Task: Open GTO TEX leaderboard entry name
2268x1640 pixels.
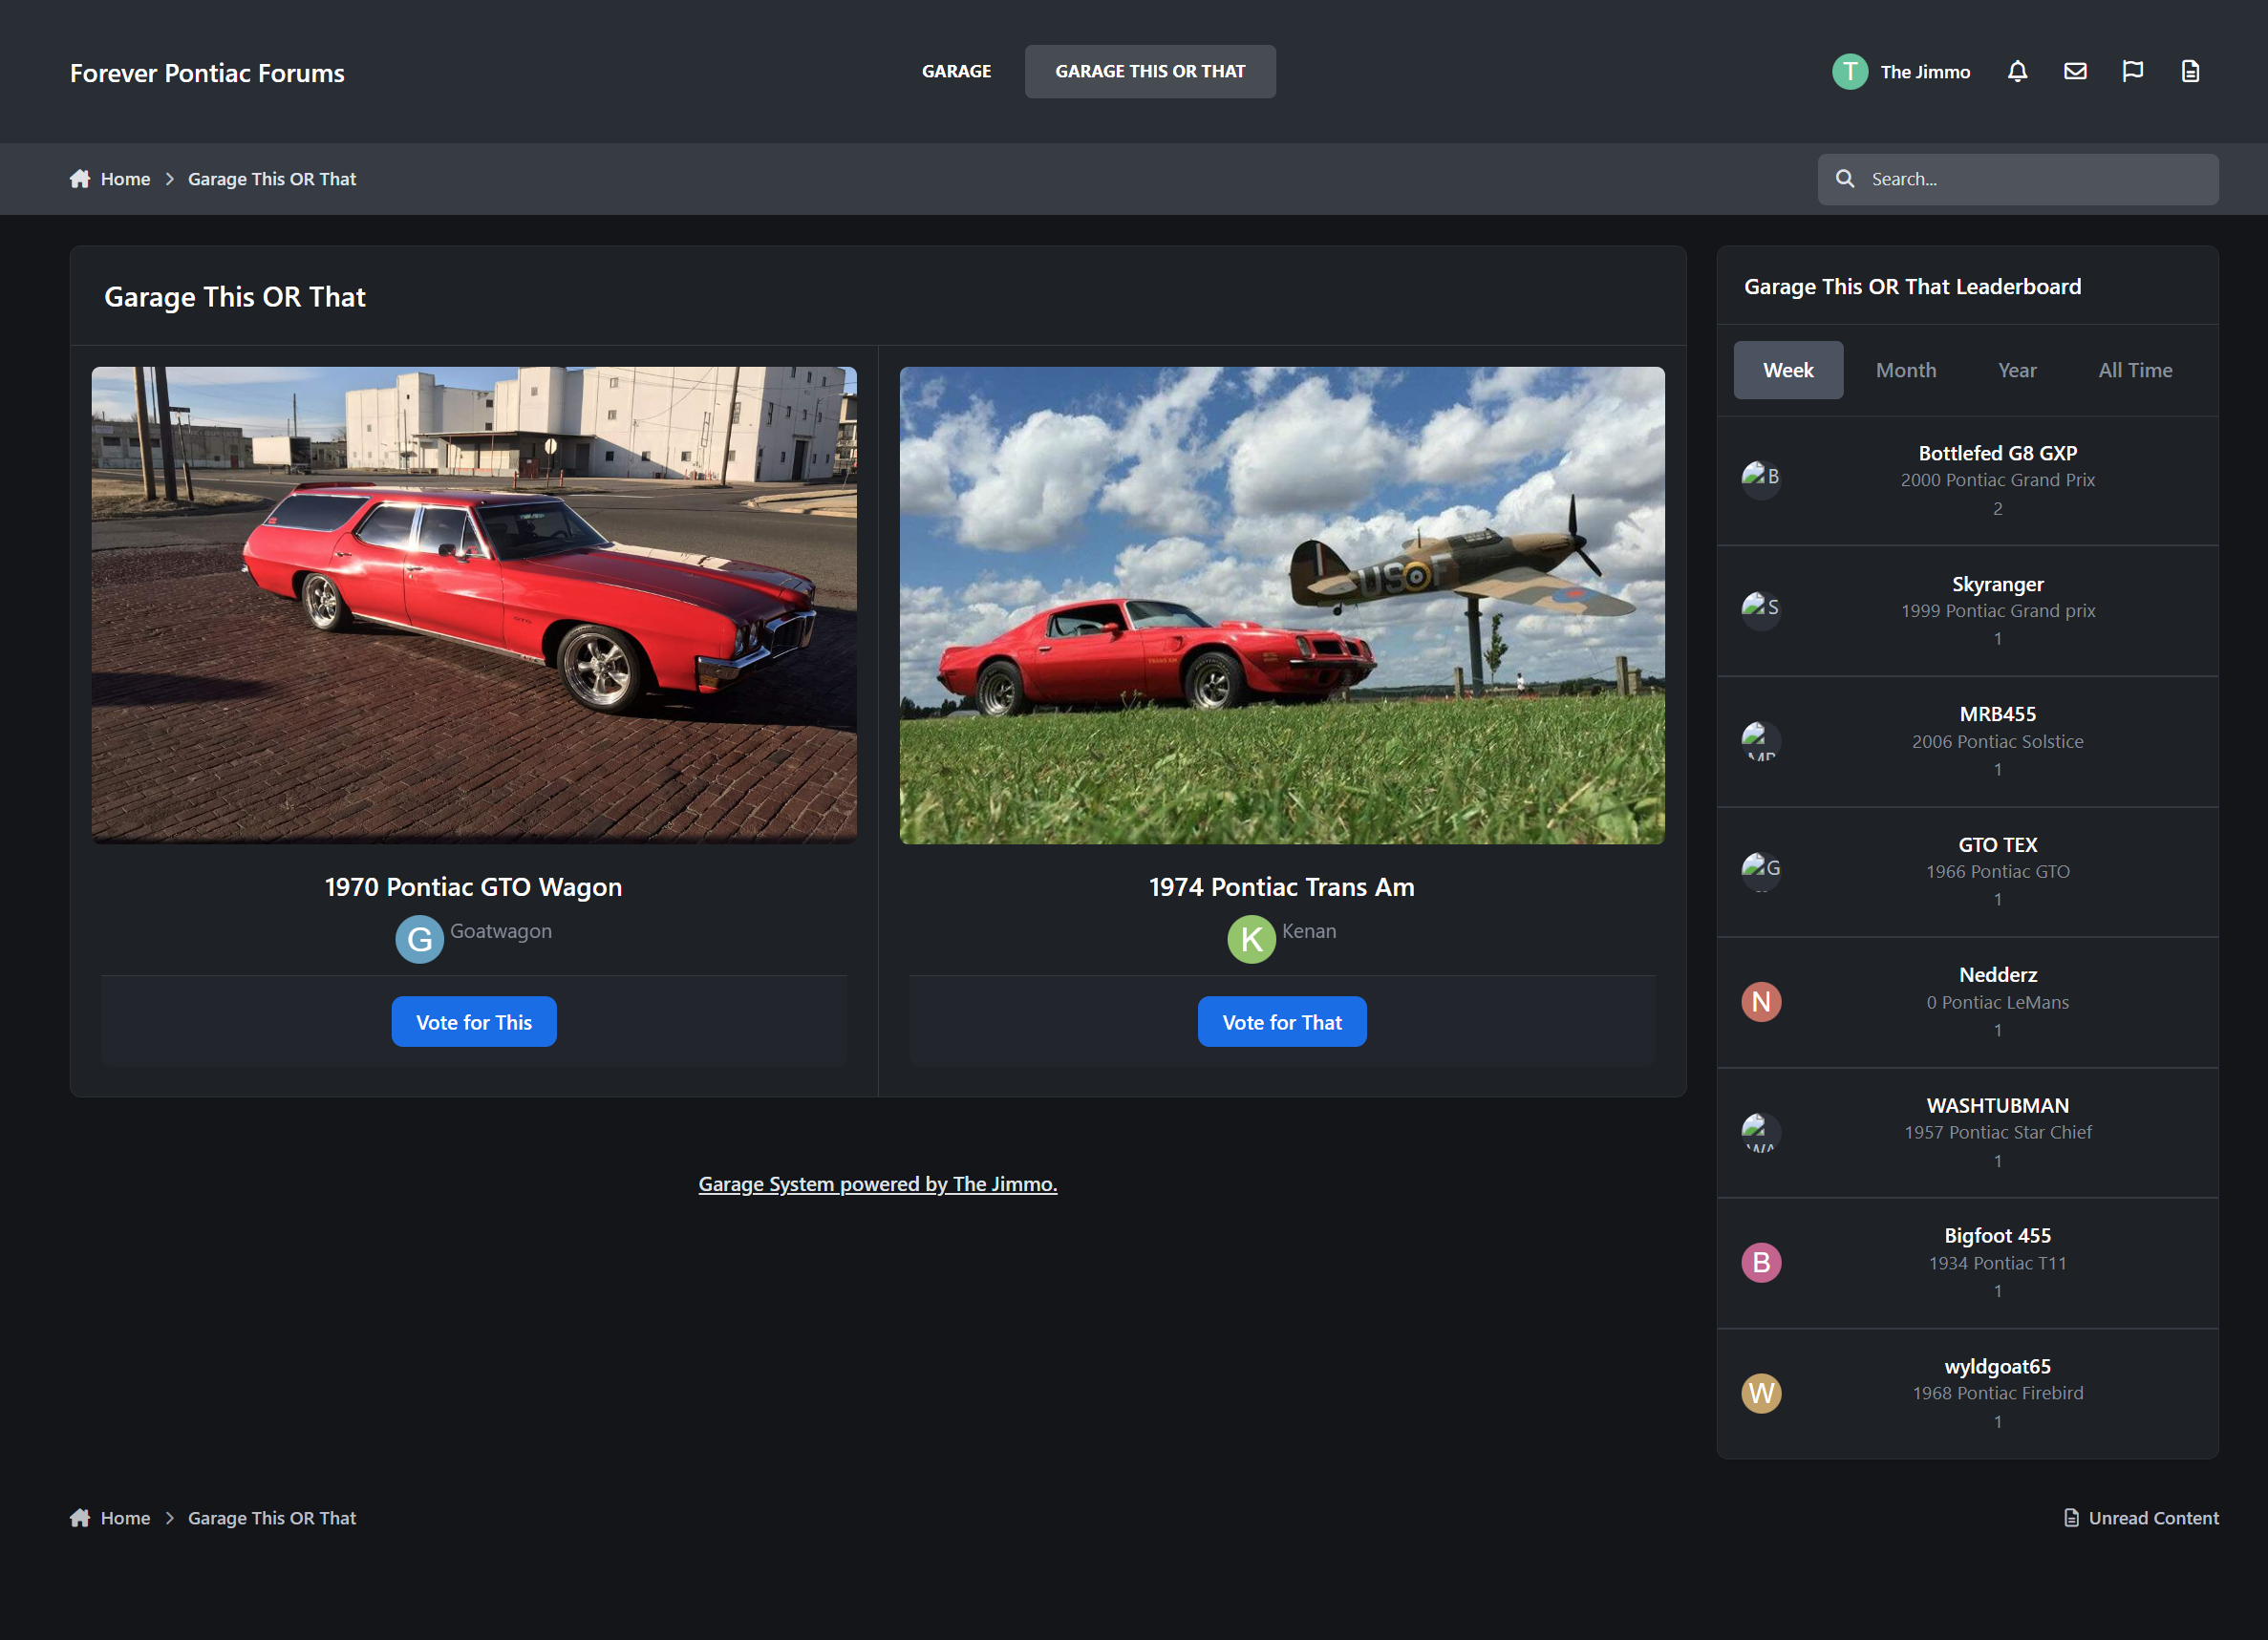Action: [x=1997, y=845]
